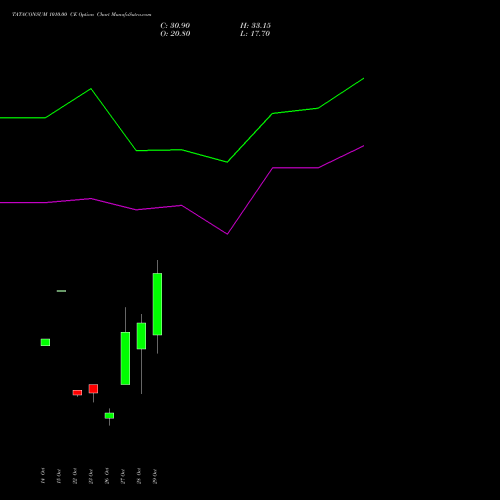The width and height of the screenshot is (500, 500).
Task: Select the low value L: 17.70
Action: pyautogui.click(x=255, y=34)
